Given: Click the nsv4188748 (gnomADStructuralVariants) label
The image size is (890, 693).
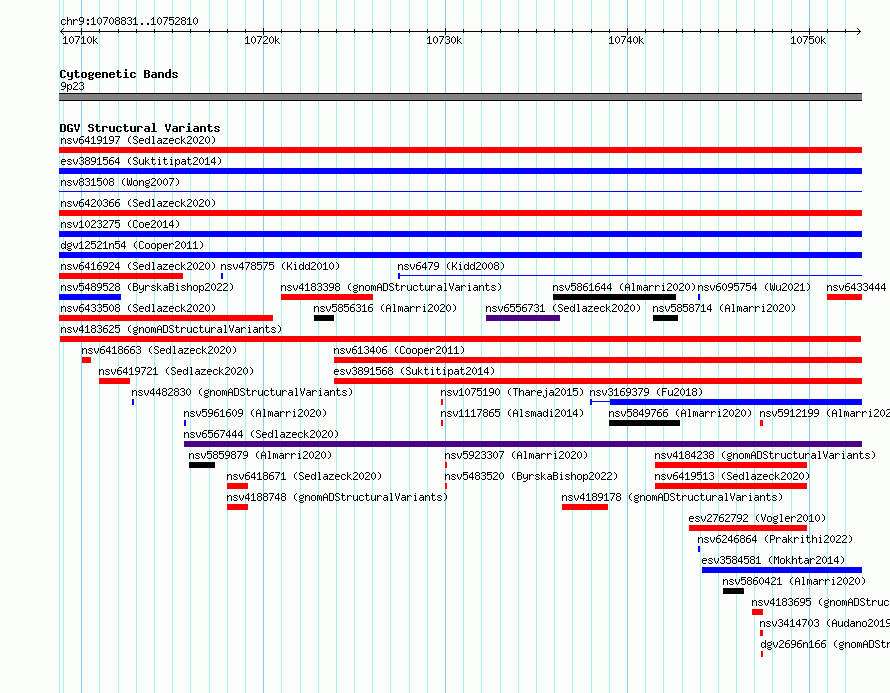Looking at the screenshot, I should click(x=337, y=497).
